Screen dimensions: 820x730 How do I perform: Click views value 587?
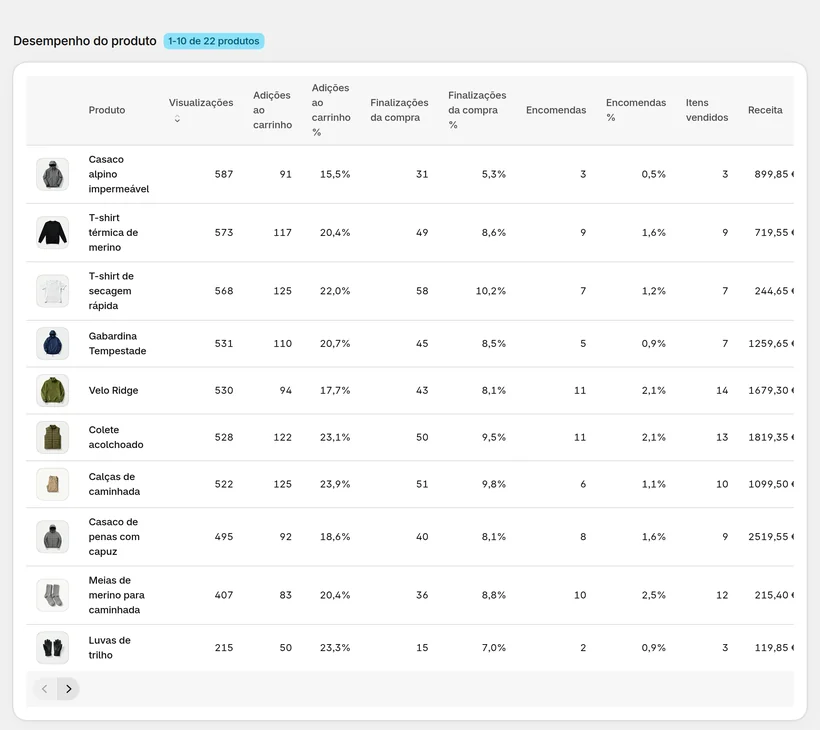pyautogui.click(x=224, y=174)
